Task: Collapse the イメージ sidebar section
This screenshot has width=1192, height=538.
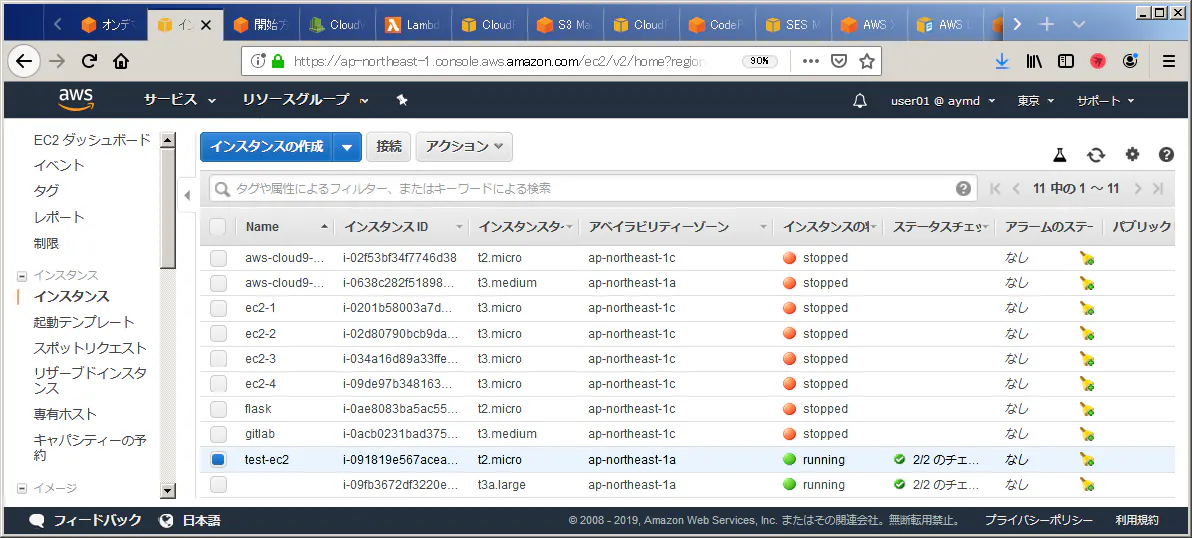Action: [x=21, y=489]
